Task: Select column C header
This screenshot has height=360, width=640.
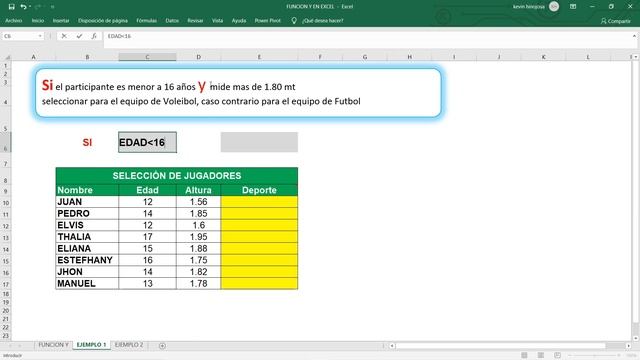Action: pyautogui.click(x=147, y=57)
